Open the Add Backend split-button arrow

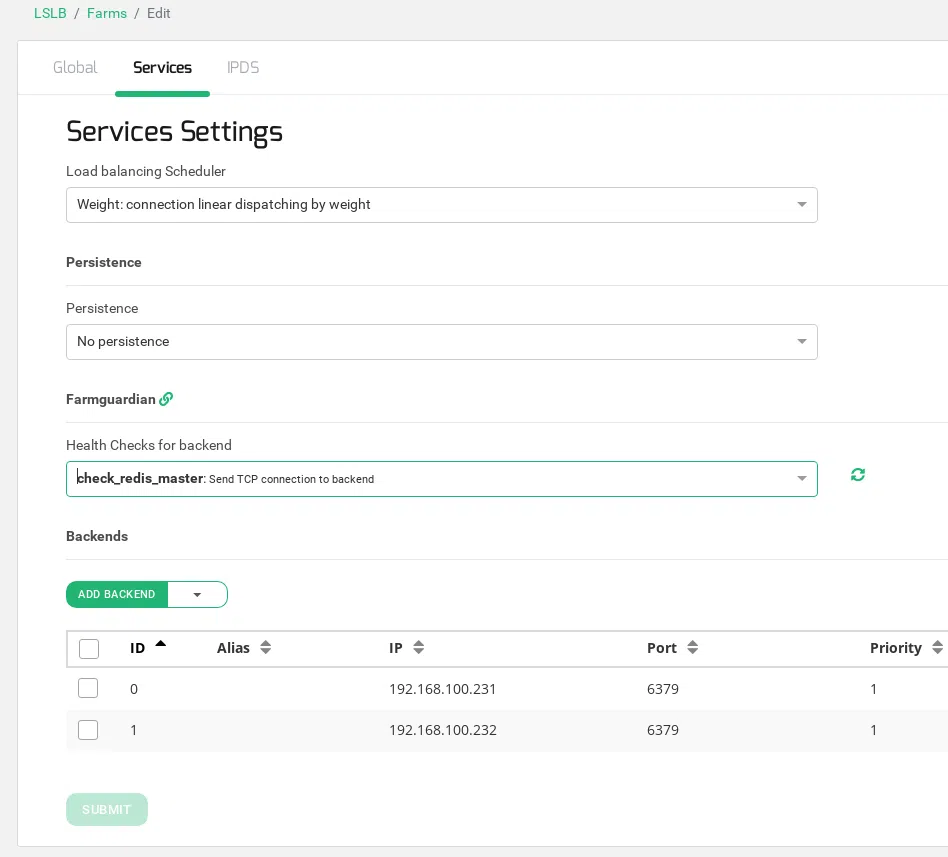pos(197,595)
